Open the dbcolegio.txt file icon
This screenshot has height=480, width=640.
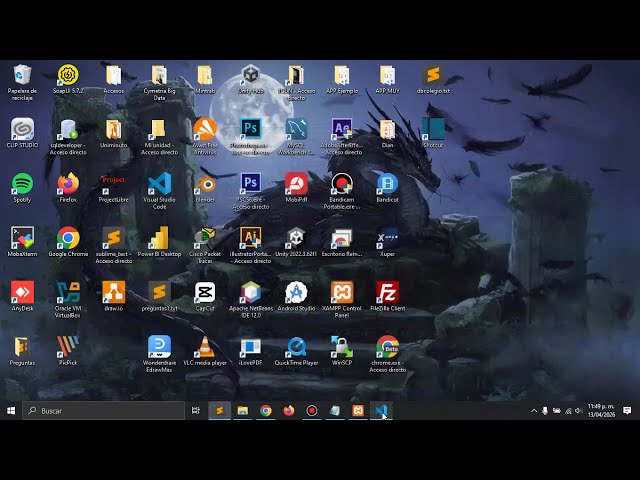433,79
